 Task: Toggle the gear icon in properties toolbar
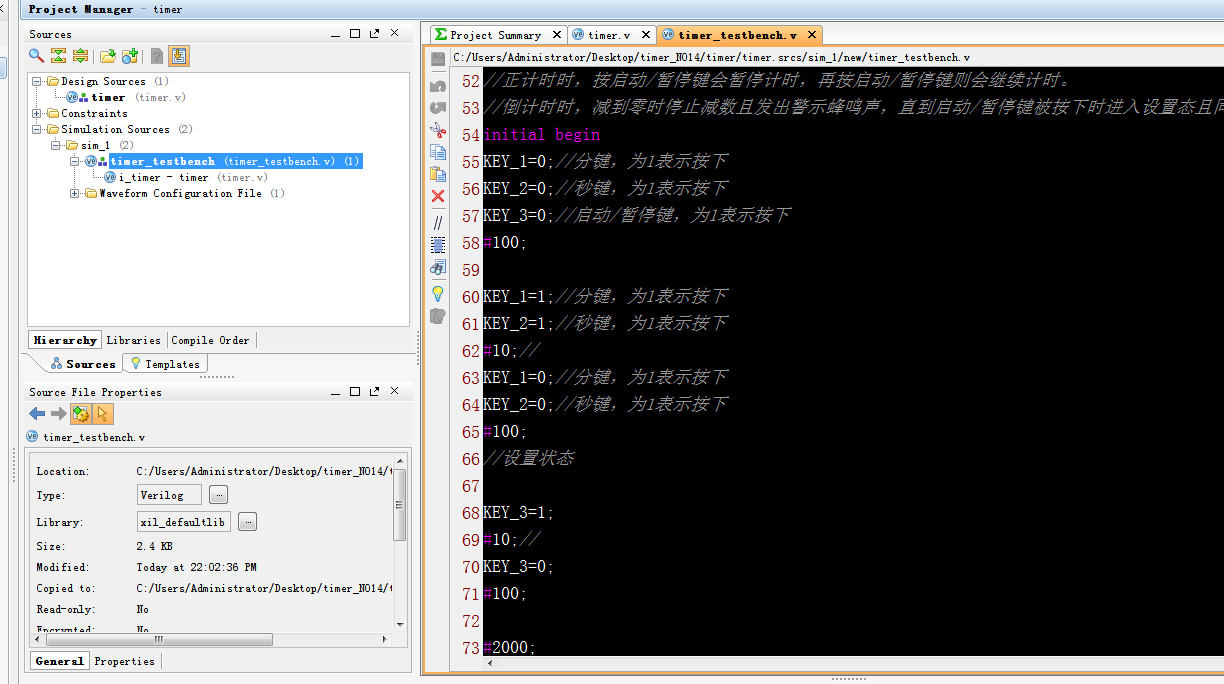tap(81, 414)
